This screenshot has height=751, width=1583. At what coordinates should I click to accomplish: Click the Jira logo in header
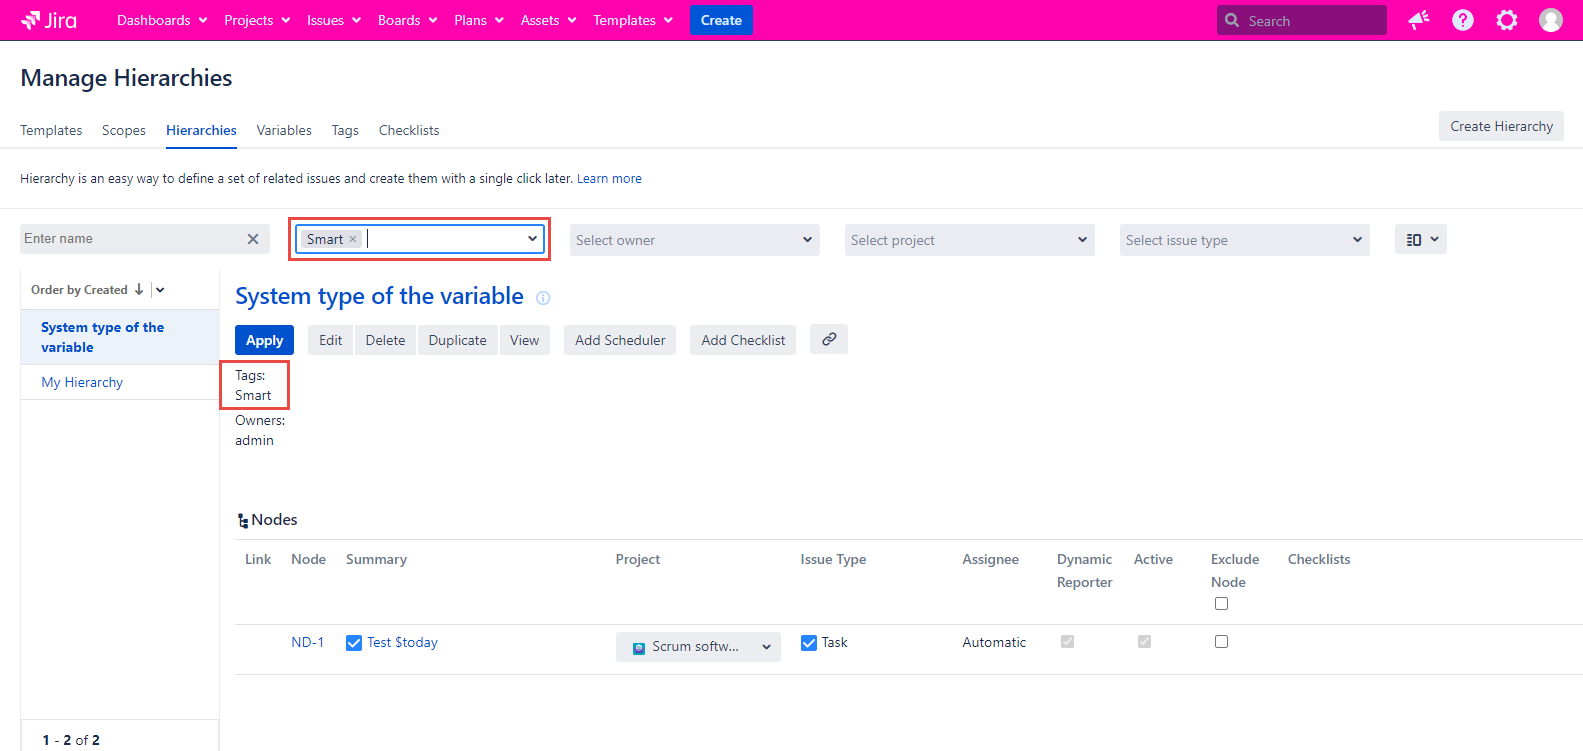[49, 20]
